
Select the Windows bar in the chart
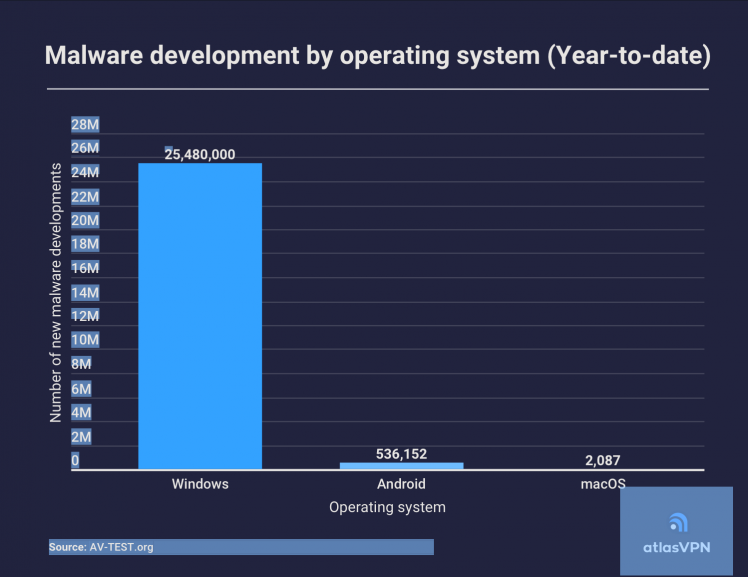coord(200,315)
